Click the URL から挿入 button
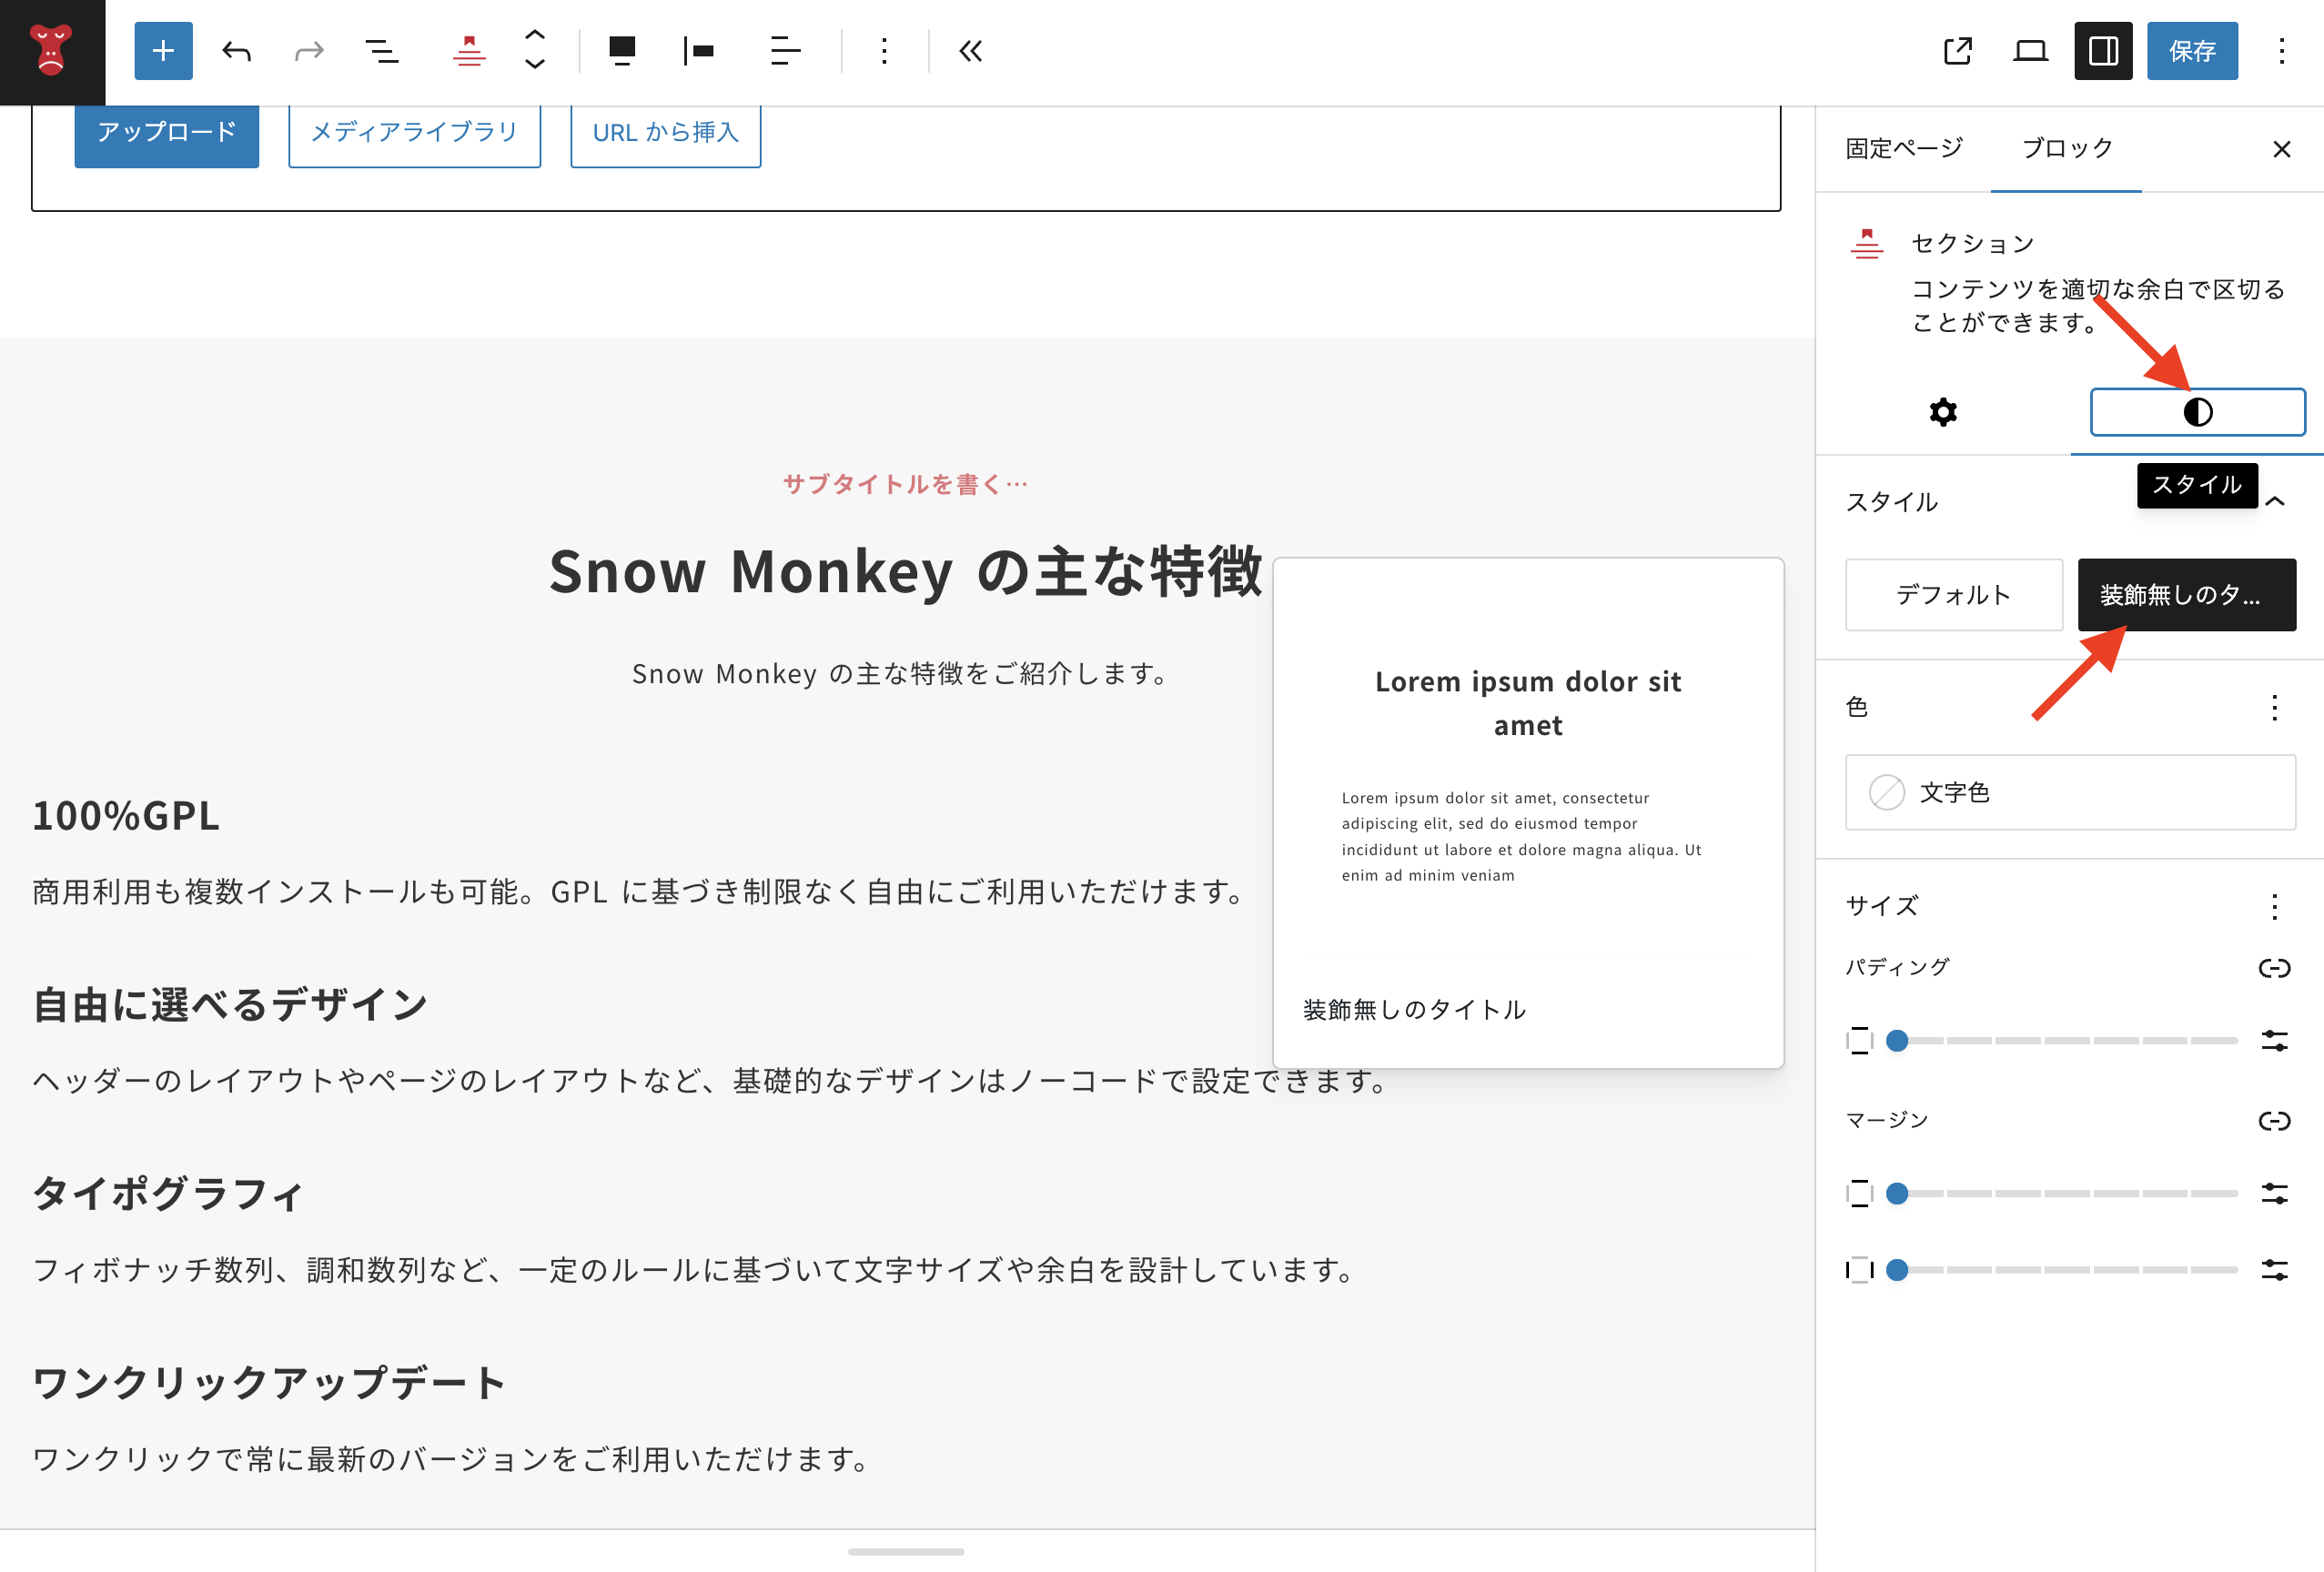This screenshot has height=1572, width=2324. click(x=665, y=132)
